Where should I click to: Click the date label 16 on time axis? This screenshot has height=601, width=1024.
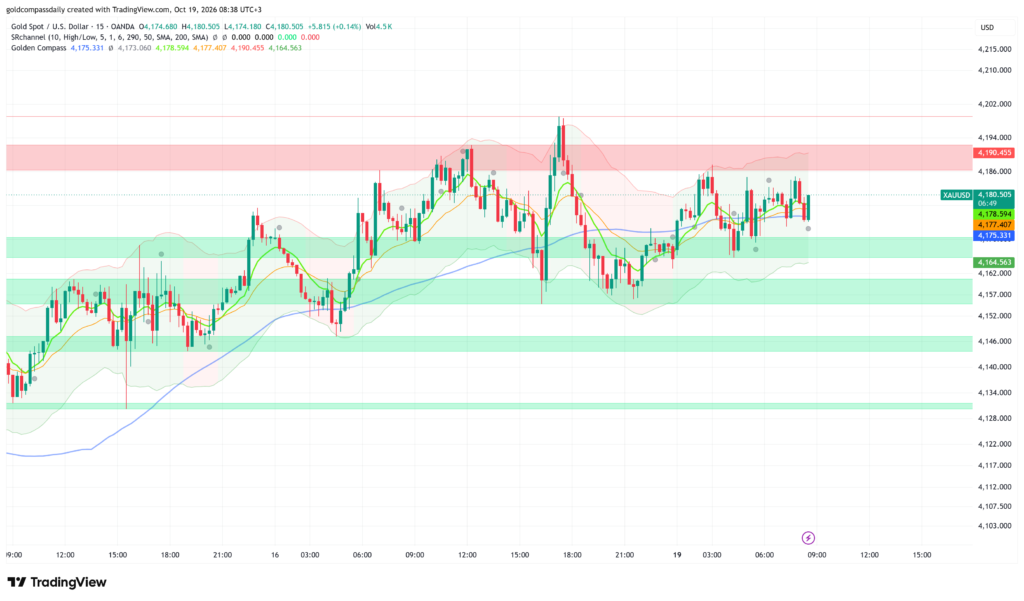click(275, 555)
